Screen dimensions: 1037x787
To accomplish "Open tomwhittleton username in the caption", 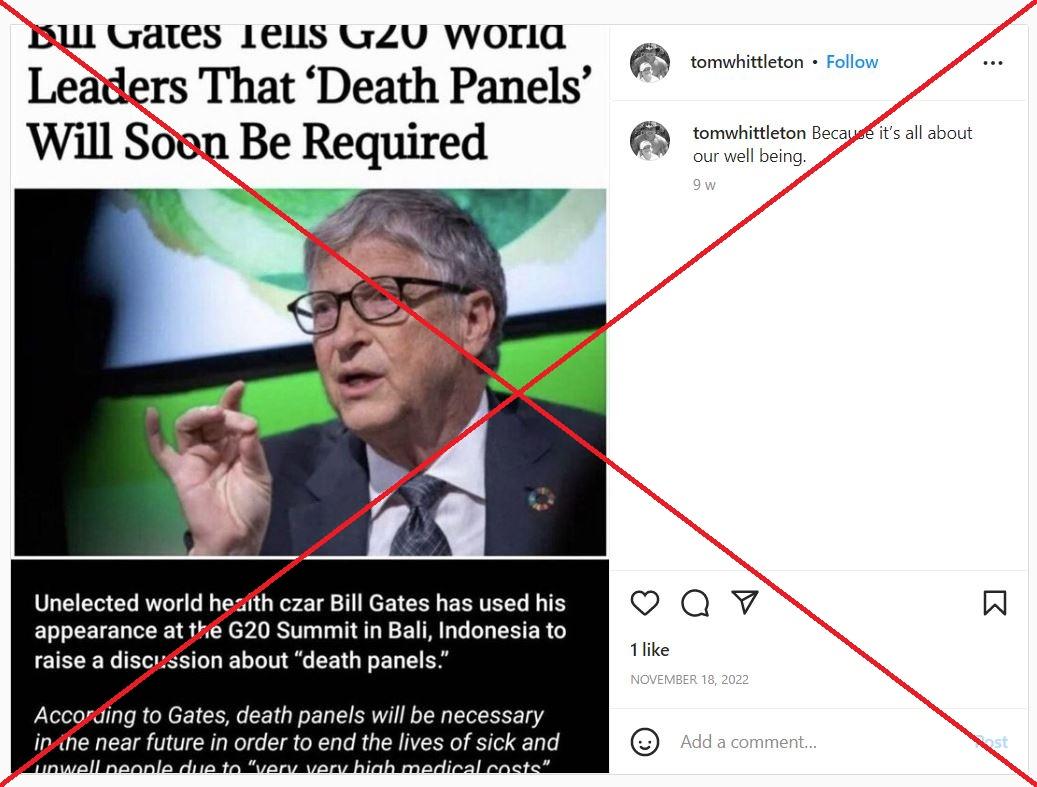I will (749, 133).
